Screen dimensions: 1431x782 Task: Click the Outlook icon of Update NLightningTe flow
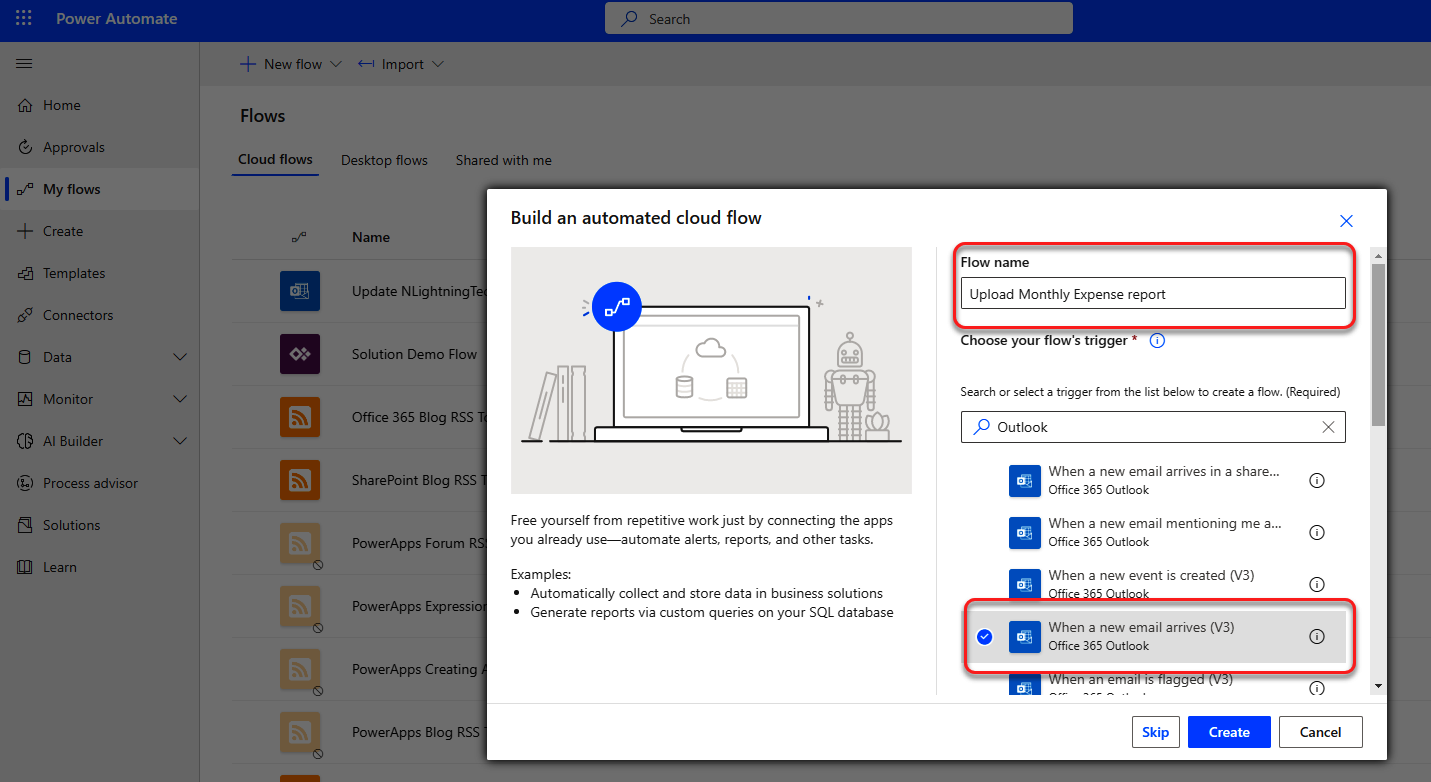(x=300, y=291)
